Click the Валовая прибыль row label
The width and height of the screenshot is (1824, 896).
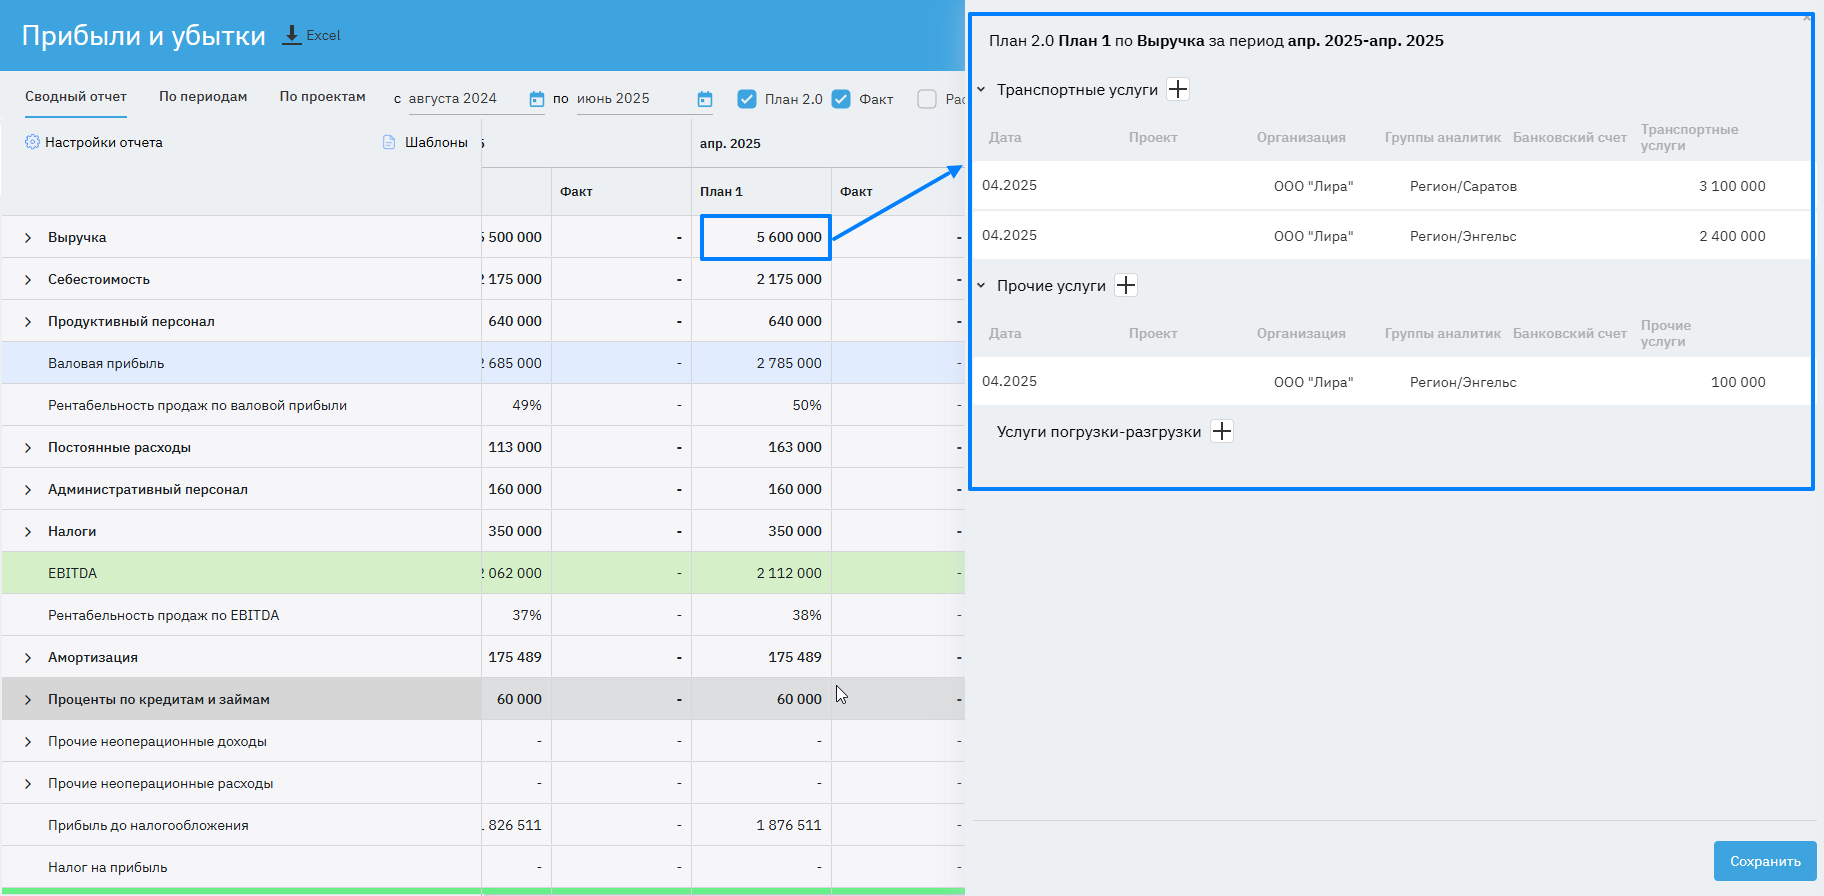pos(106,364)
